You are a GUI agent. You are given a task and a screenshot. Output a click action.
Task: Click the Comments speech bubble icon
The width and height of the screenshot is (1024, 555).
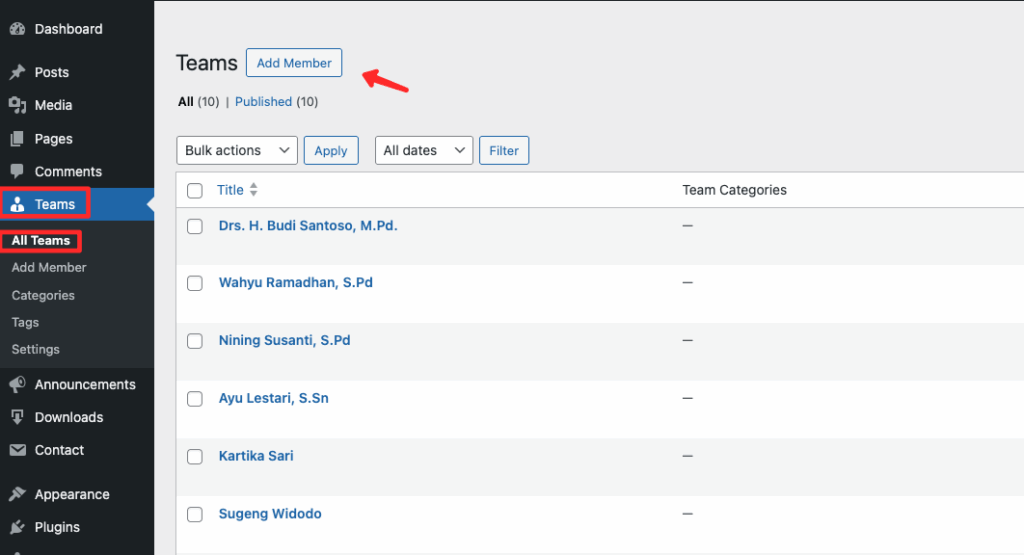pos(18,171)
